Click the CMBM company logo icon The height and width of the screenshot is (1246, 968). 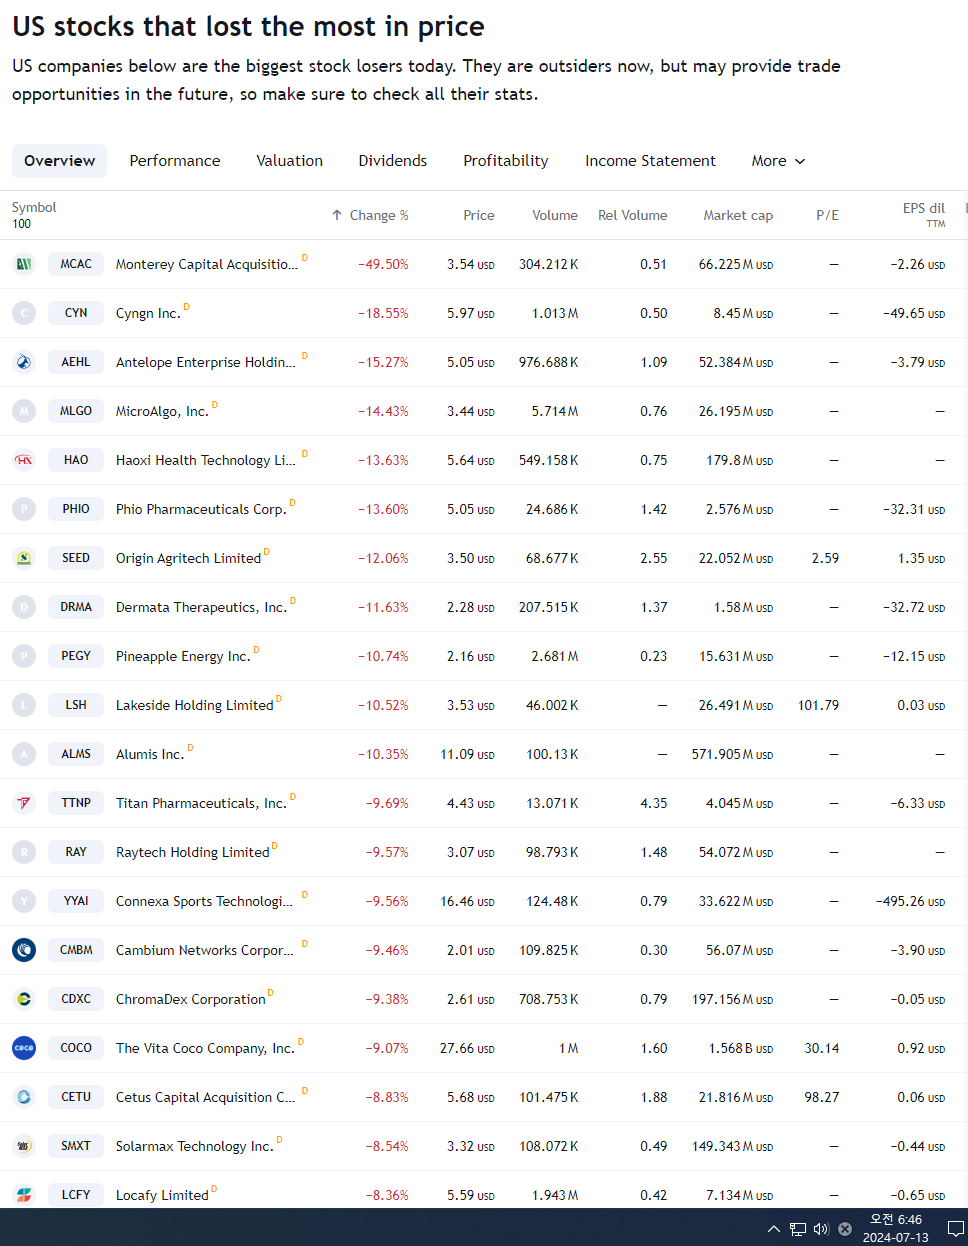click(24, 950)
